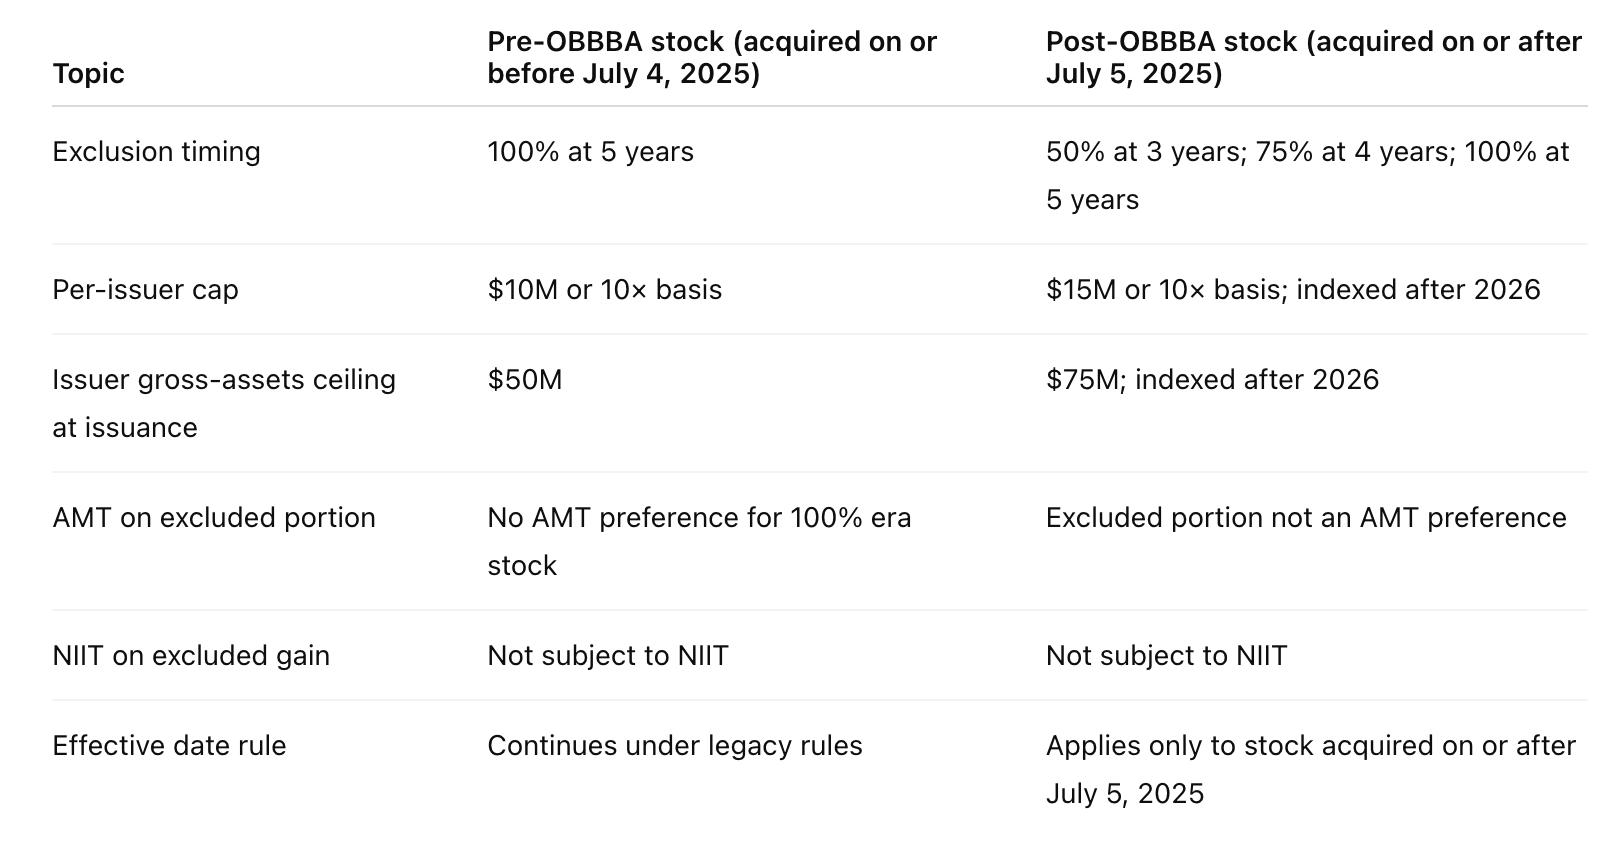The image size is (1620, 862).
Task: Click the Per-issuer cap row label
Action: pos(145,290)
